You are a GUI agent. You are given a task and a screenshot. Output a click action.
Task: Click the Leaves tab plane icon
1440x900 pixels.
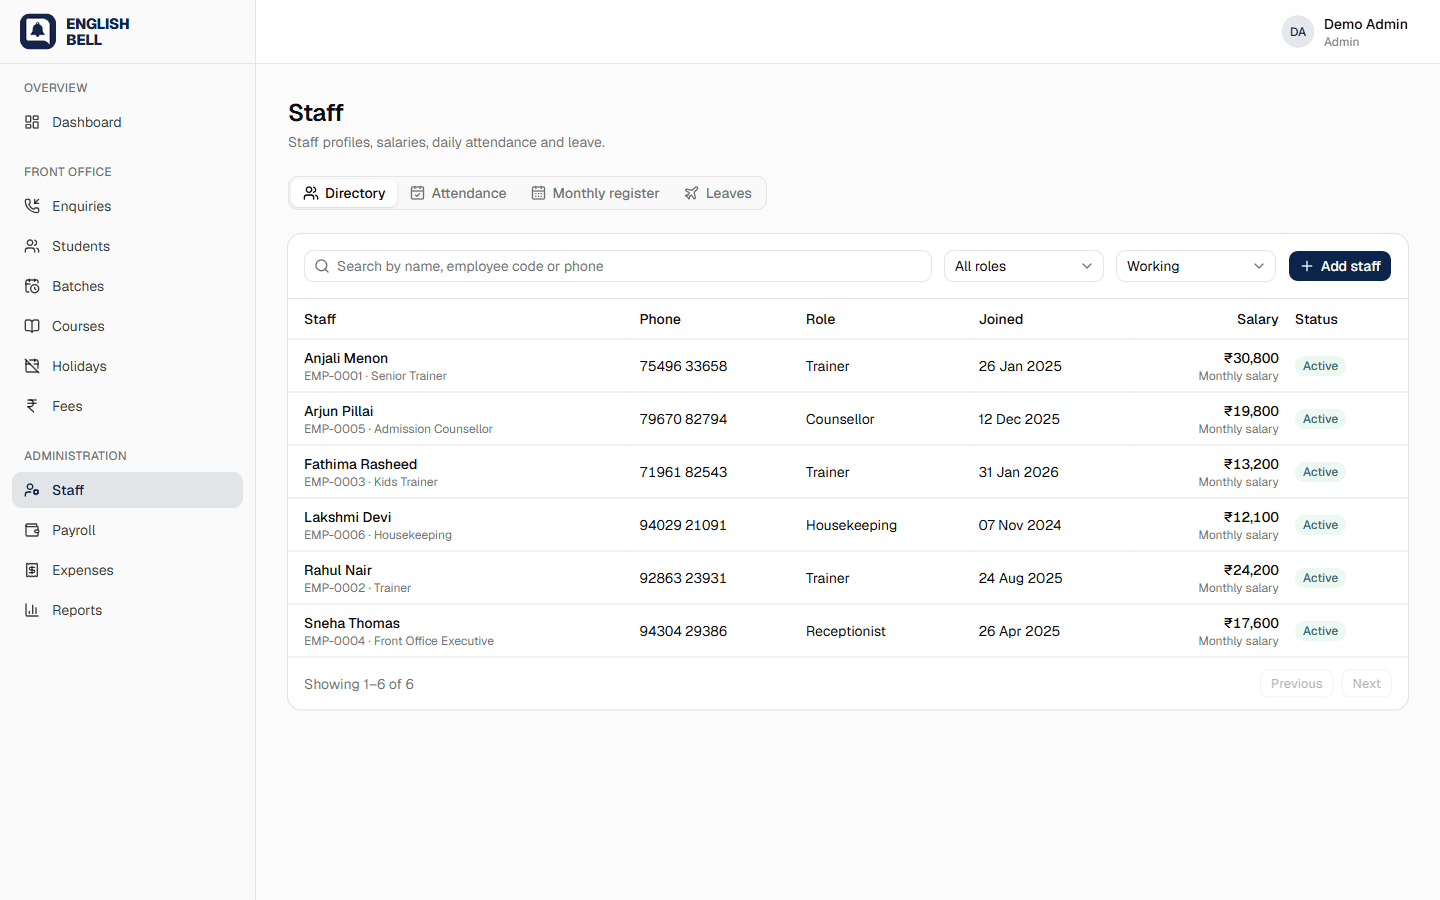[691, 193]
